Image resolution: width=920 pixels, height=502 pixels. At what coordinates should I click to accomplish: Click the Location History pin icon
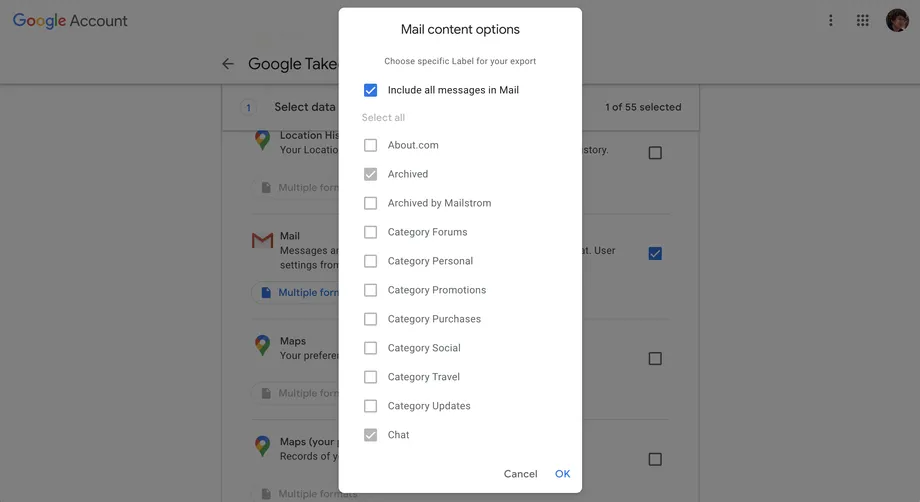(x=262, y=140)
